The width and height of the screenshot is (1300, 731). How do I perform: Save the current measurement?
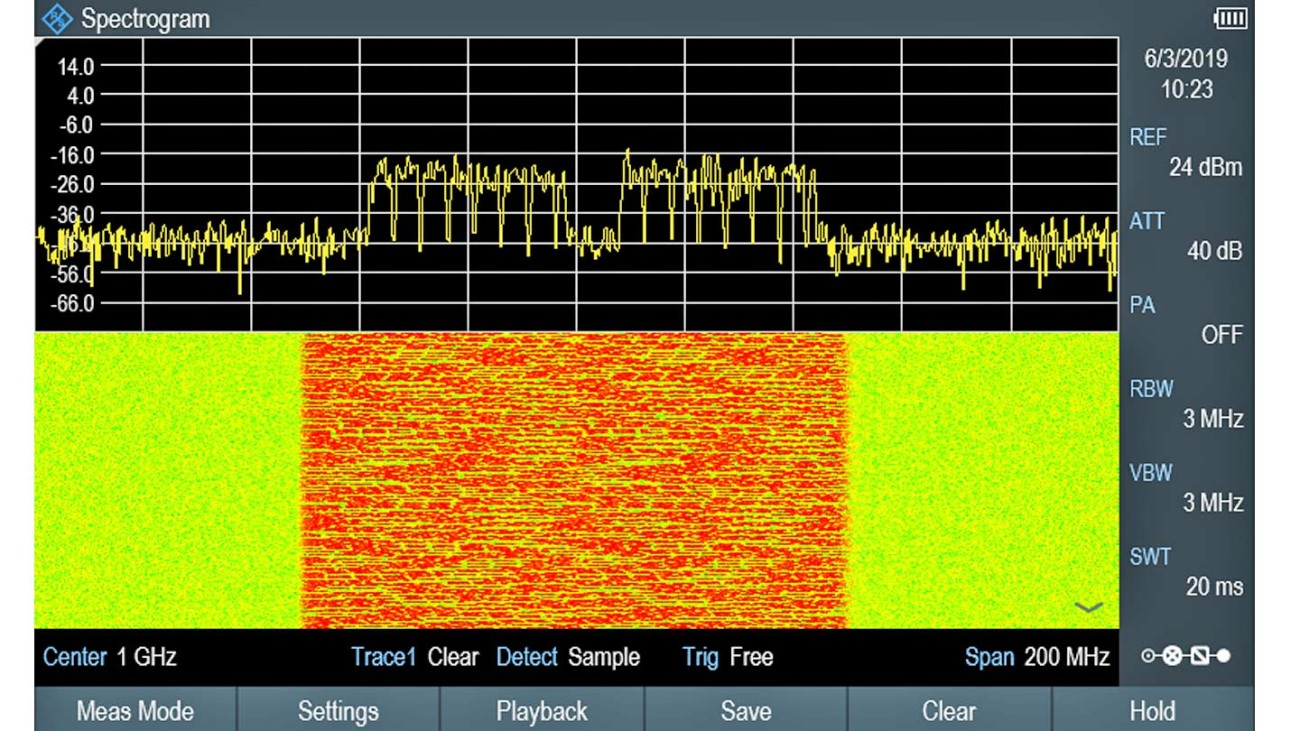pyautogui.click(x=745, y=711)
